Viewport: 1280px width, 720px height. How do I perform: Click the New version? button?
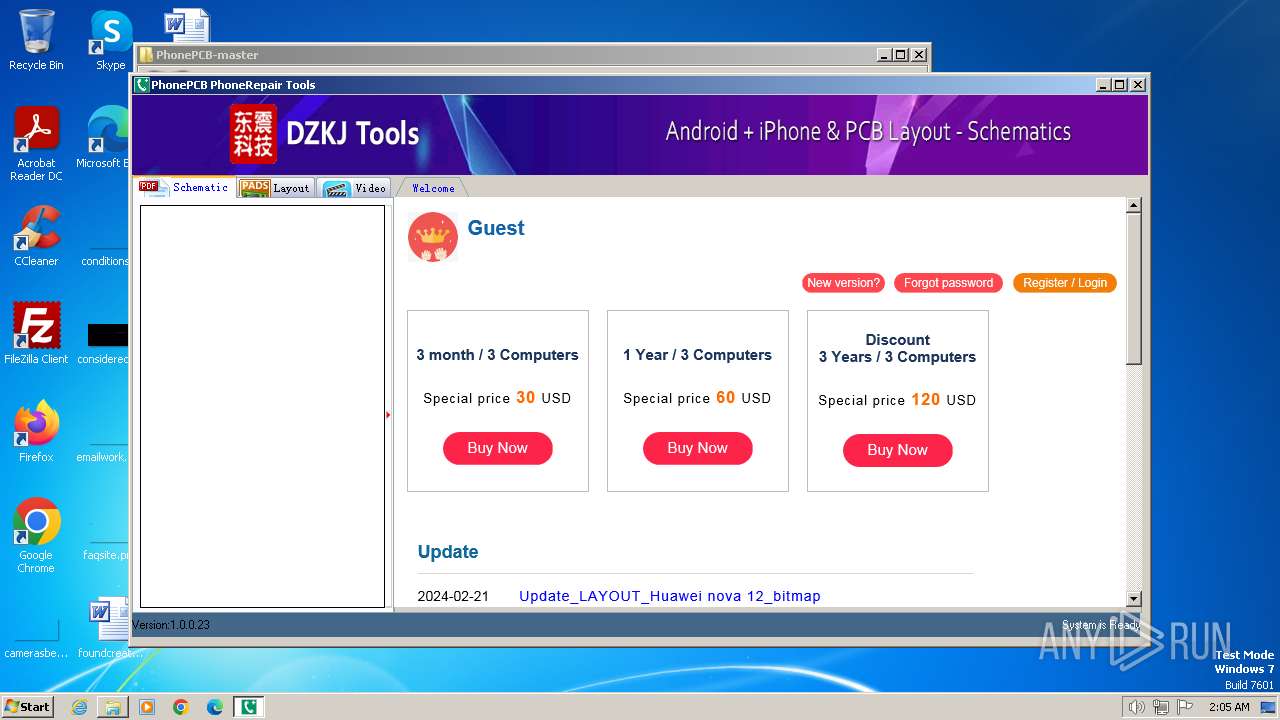pos(843,283)
